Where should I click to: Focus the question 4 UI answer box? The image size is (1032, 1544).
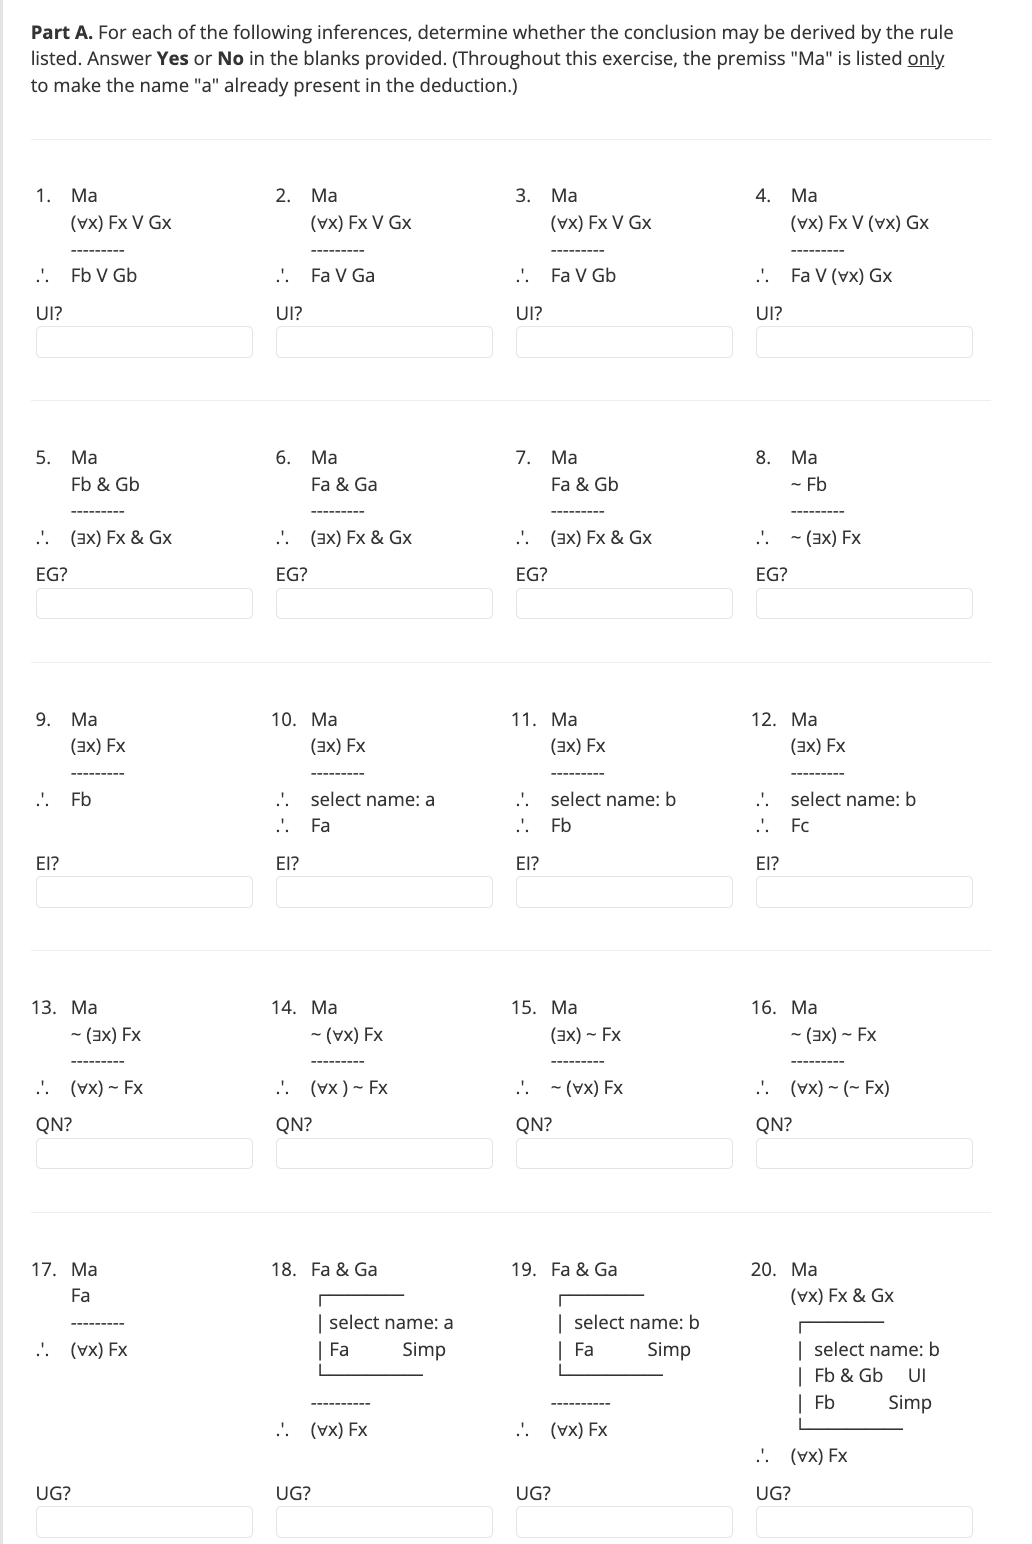[864, 342]
